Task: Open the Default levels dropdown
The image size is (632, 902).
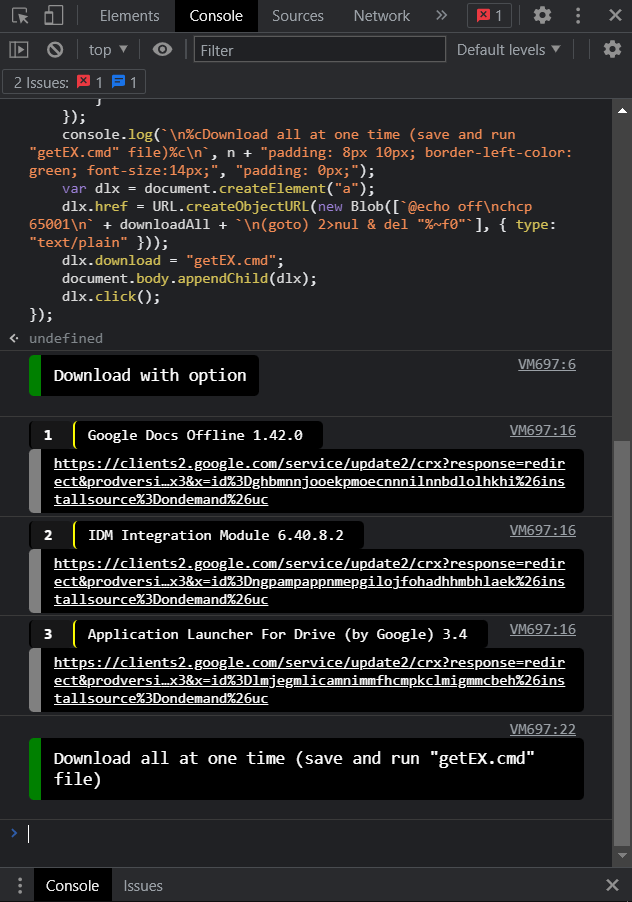Action: pos(509,50)
